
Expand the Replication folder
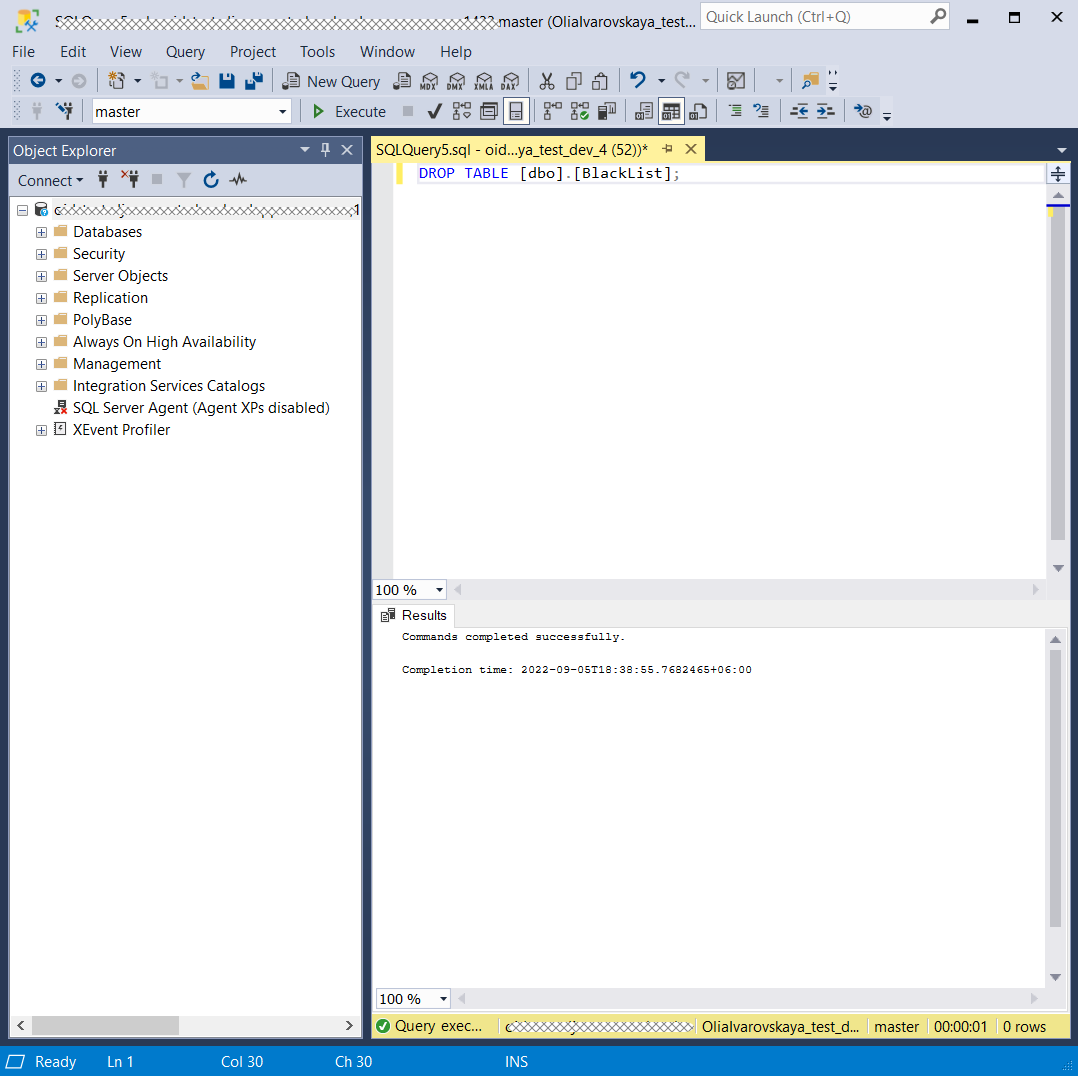41,298
